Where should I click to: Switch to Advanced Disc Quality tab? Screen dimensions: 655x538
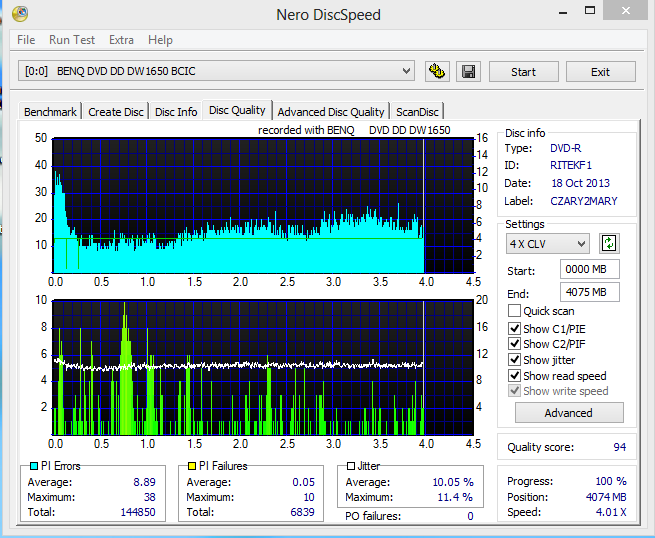click(x=330, y=112)
